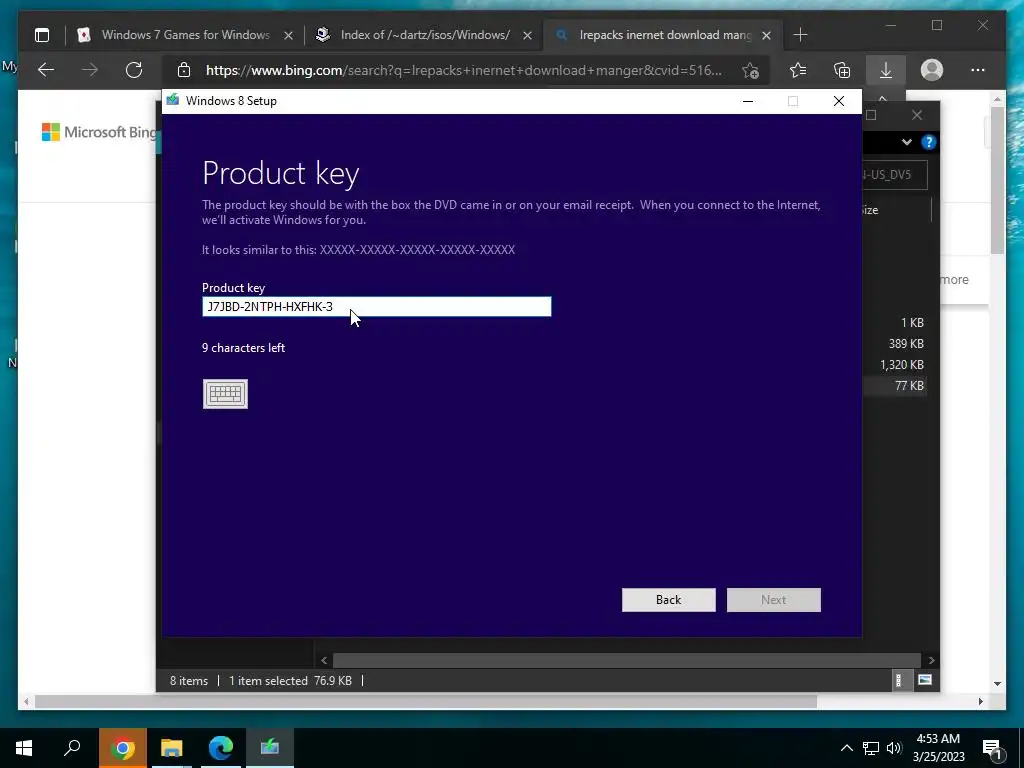Open Edge Downloads panel

[x=886, y=70]
